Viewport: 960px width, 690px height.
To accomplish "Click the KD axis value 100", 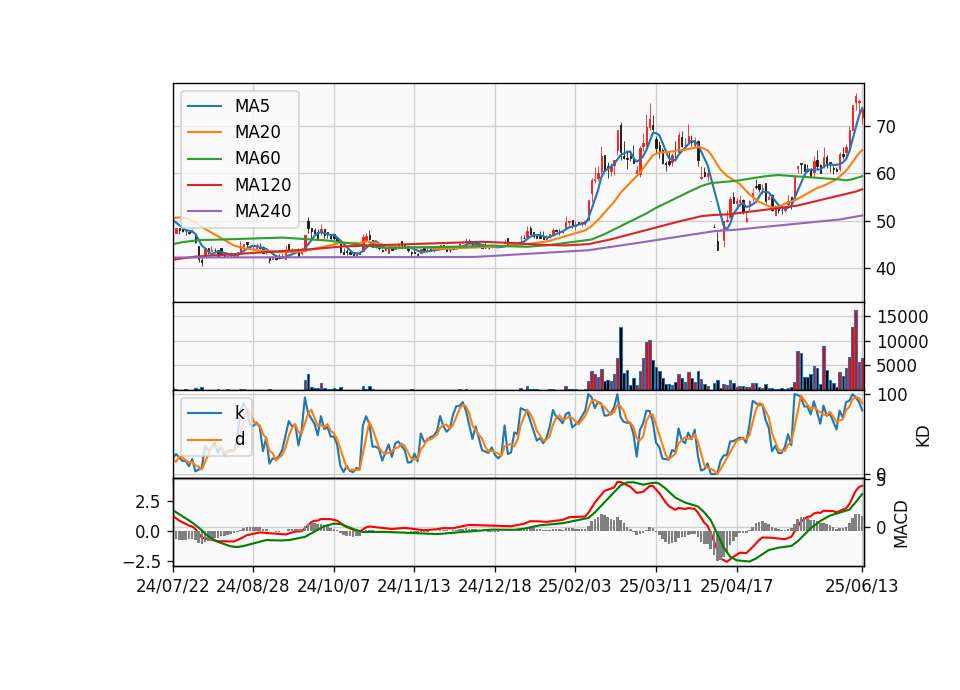I will pyautogui.click(x=891, y=396).
